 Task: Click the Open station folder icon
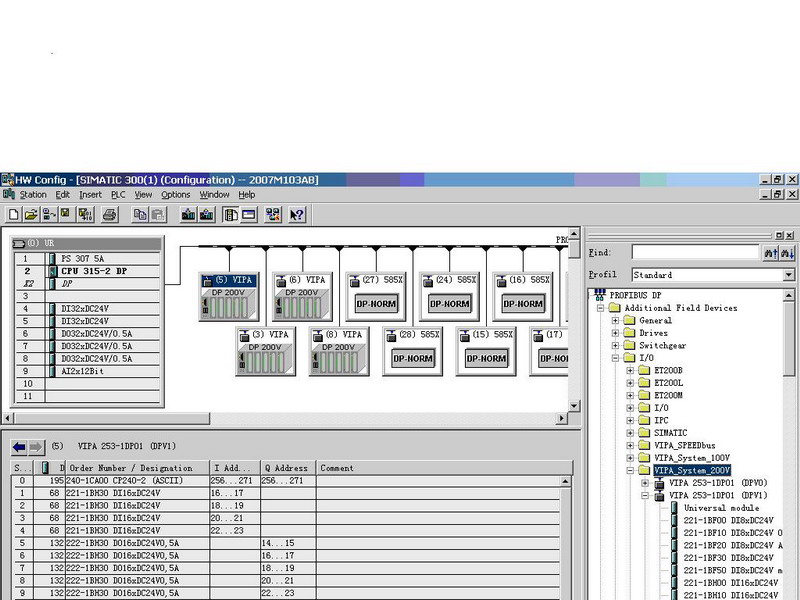[31, 215]
